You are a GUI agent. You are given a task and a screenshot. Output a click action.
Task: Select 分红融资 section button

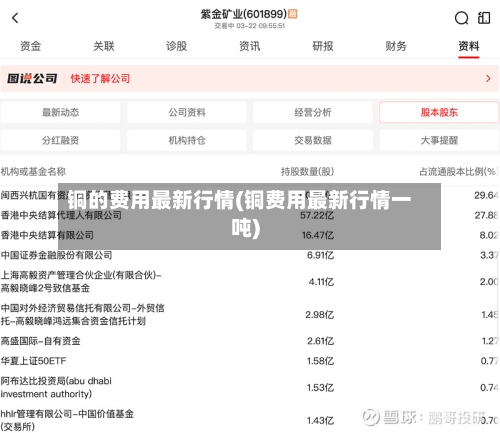[60, 140]
